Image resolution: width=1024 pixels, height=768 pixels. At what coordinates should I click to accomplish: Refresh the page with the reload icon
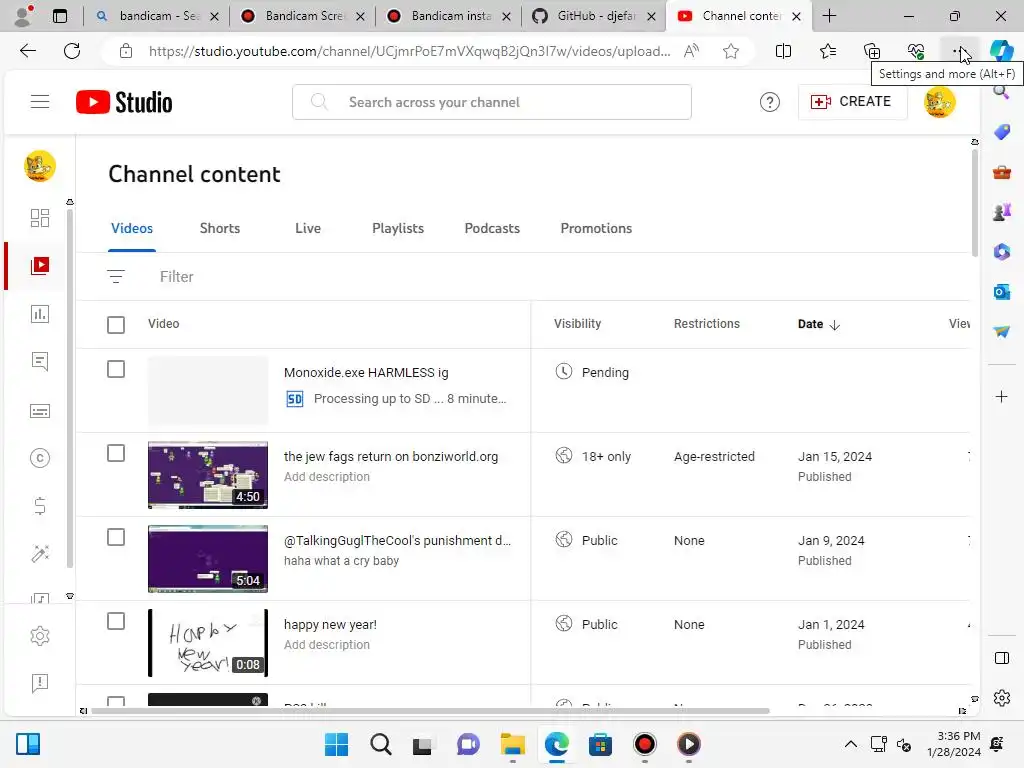click(72, 51)
